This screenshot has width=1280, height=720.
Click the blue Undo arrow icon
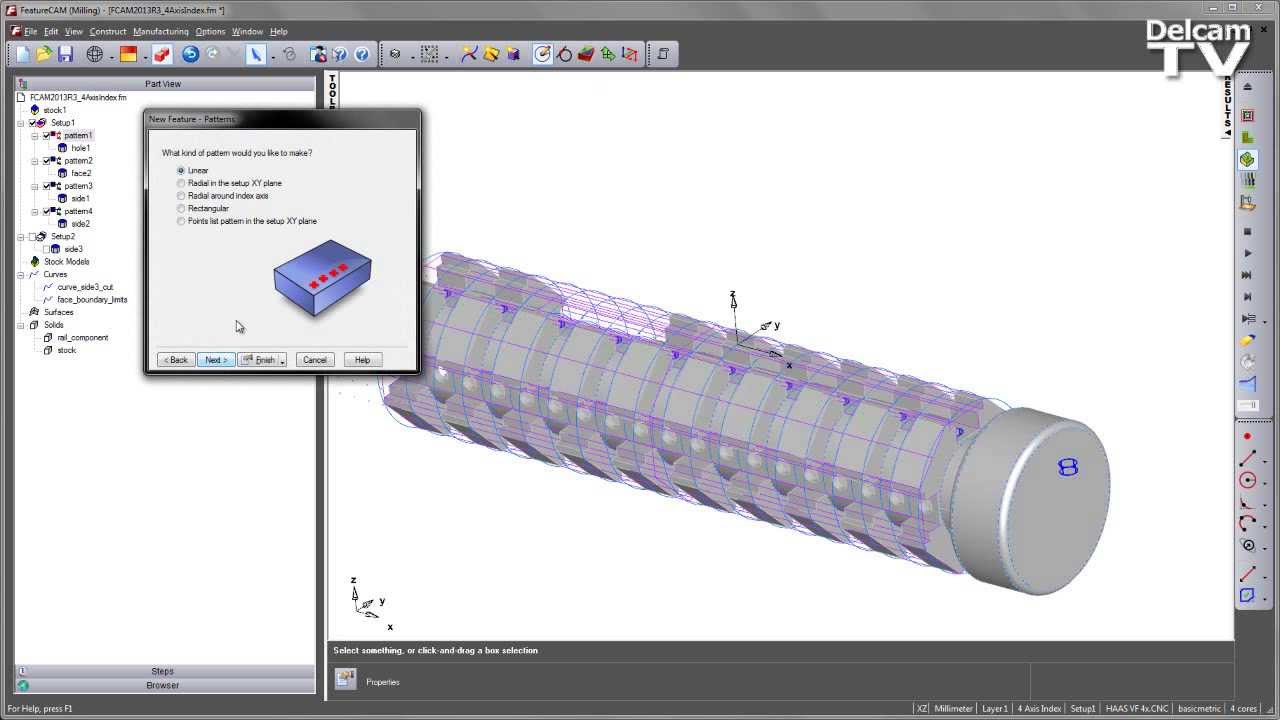click(190, 54)
